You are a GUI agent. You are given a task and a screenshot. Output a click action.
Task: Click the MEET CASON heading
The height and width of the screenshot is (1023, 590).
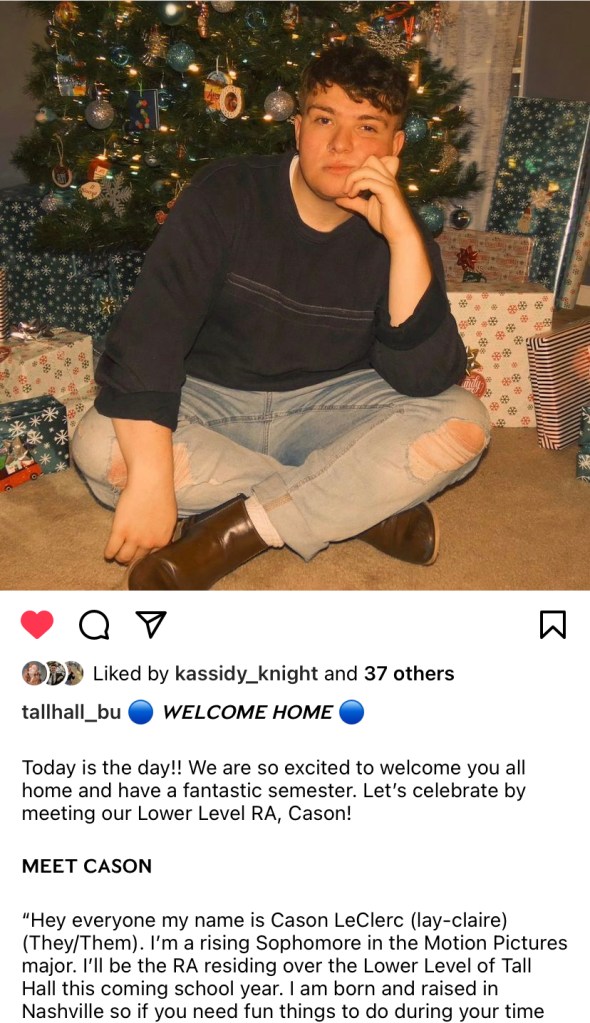point(87,866)
